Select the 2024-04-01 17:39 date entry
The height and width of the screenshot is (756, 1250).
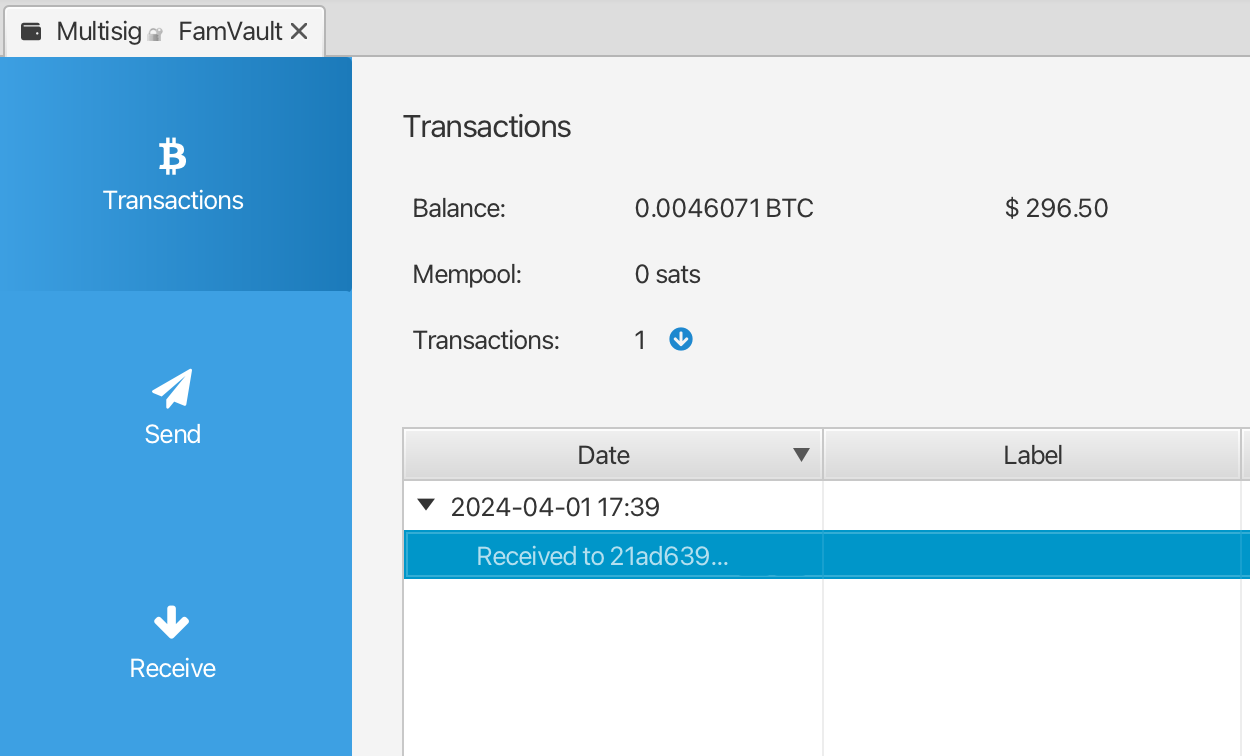555,507
